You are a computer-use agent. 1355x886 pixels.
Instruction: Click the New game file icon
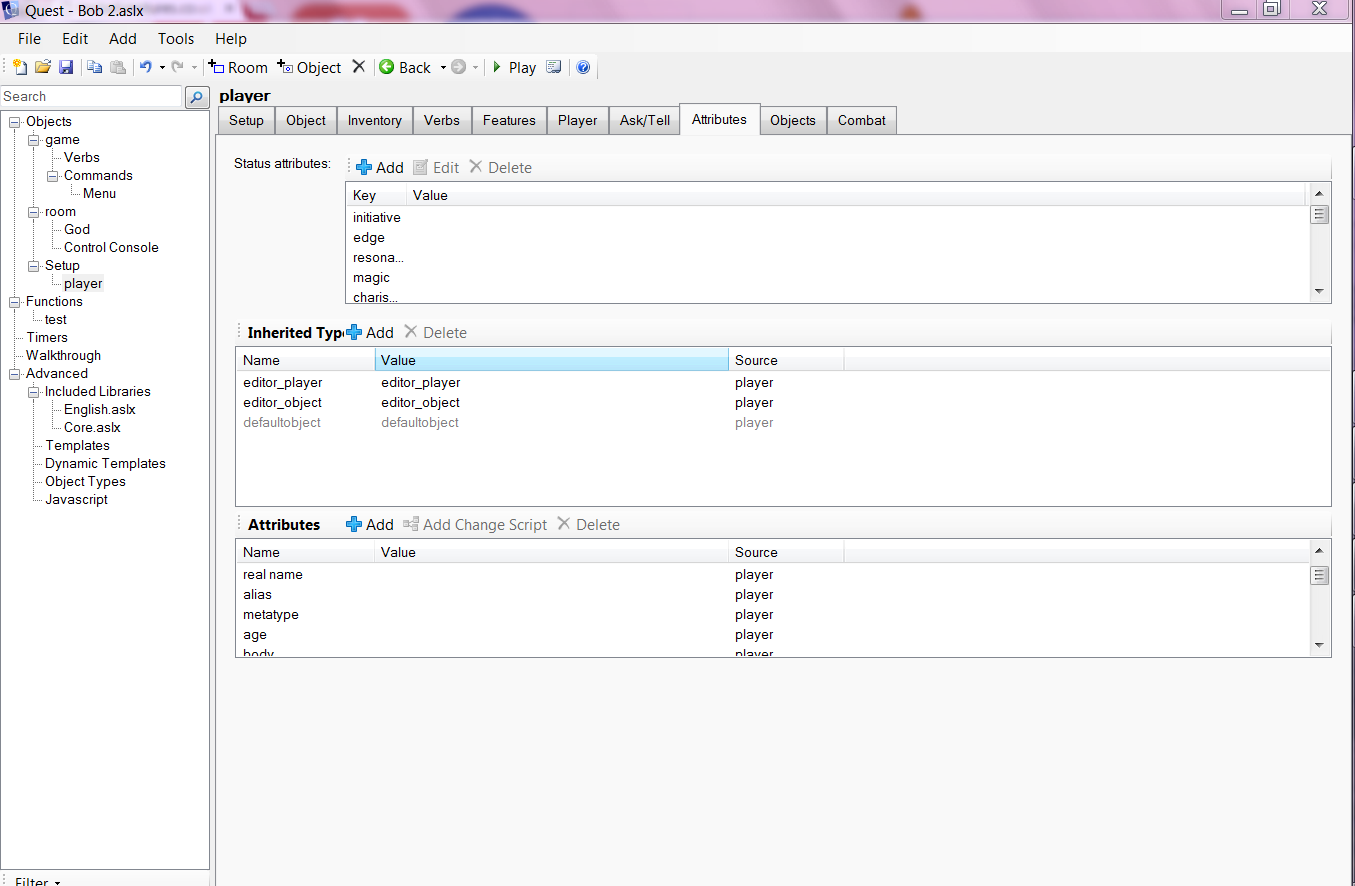tap(20, 67)
